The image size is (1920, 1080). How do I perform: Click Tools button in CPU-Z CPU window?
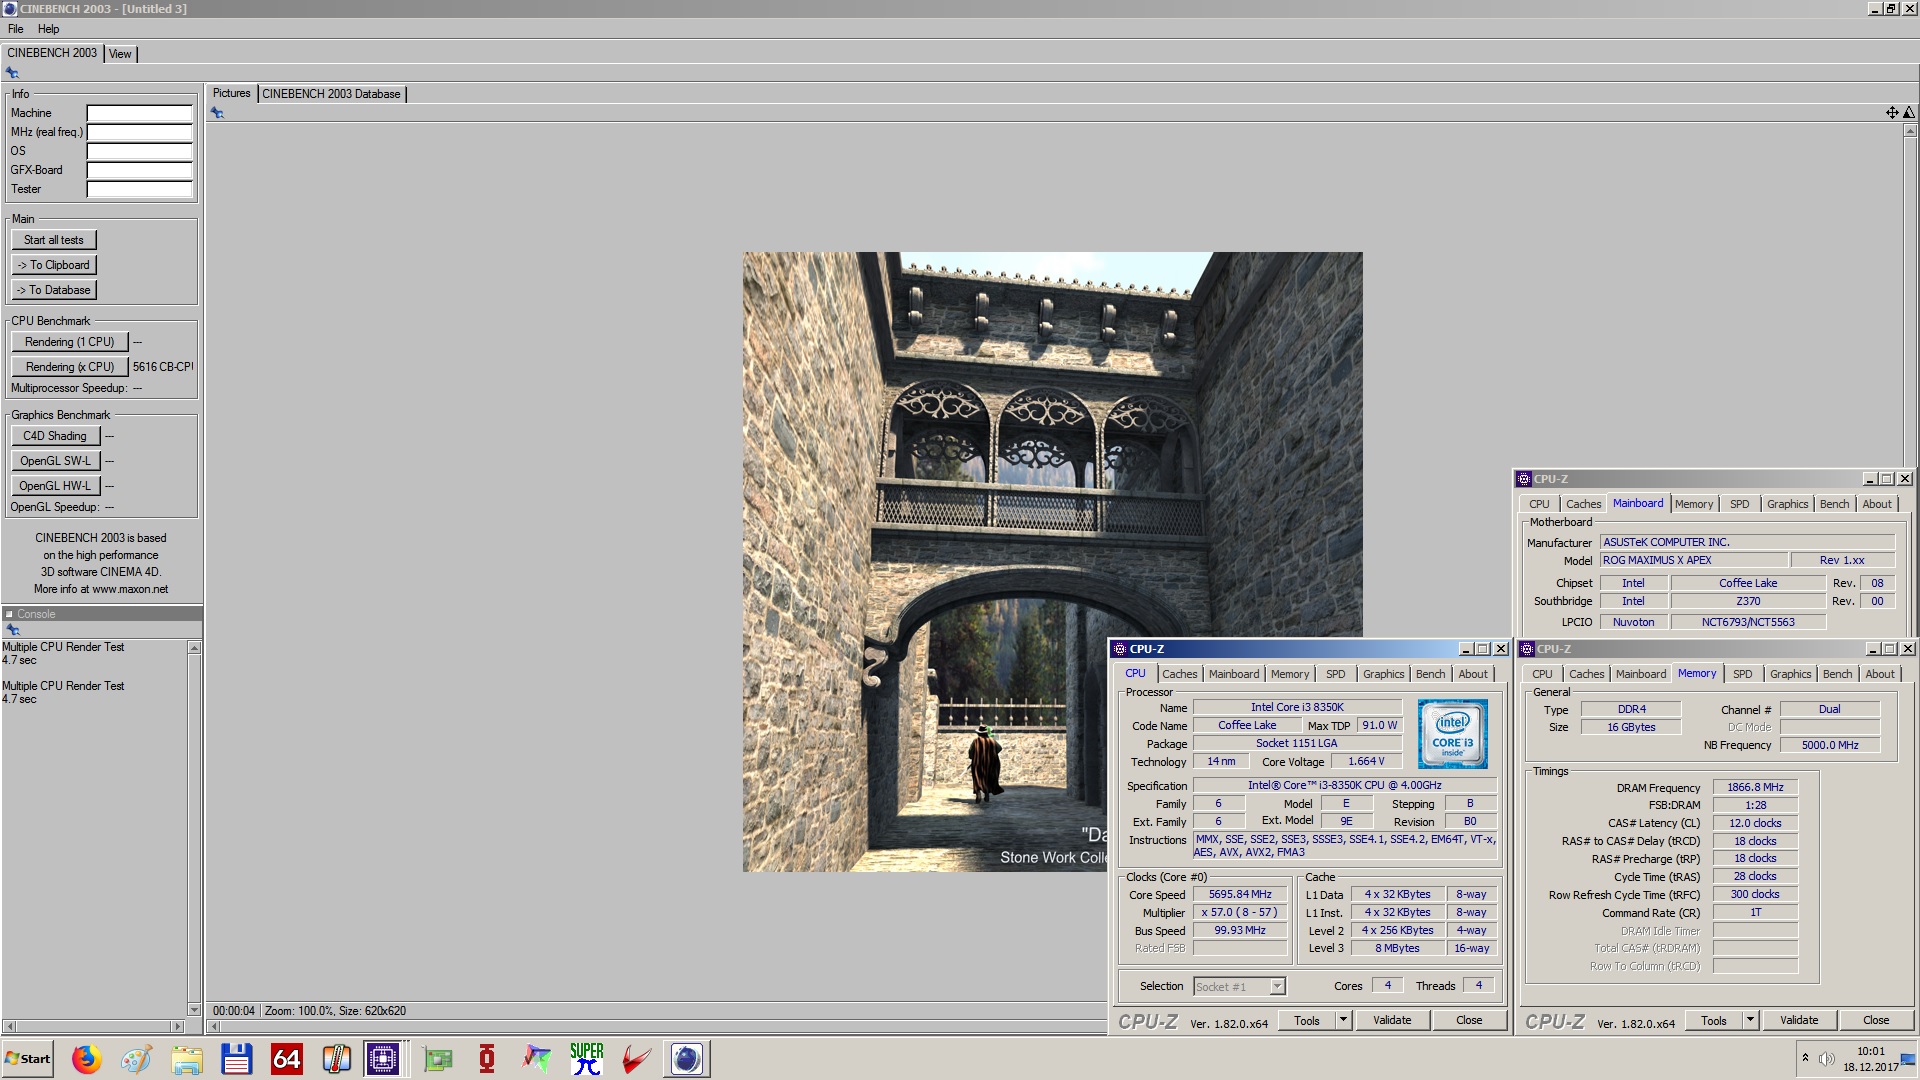1306,1020
